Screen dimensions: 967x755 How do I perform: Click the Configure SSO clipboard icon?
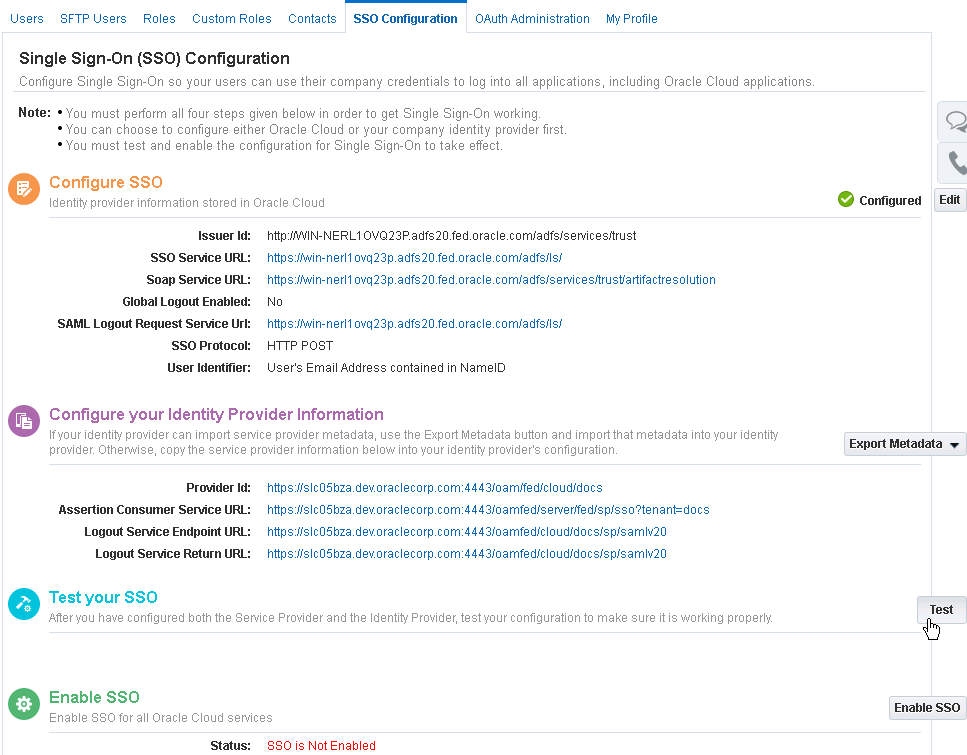23,188
